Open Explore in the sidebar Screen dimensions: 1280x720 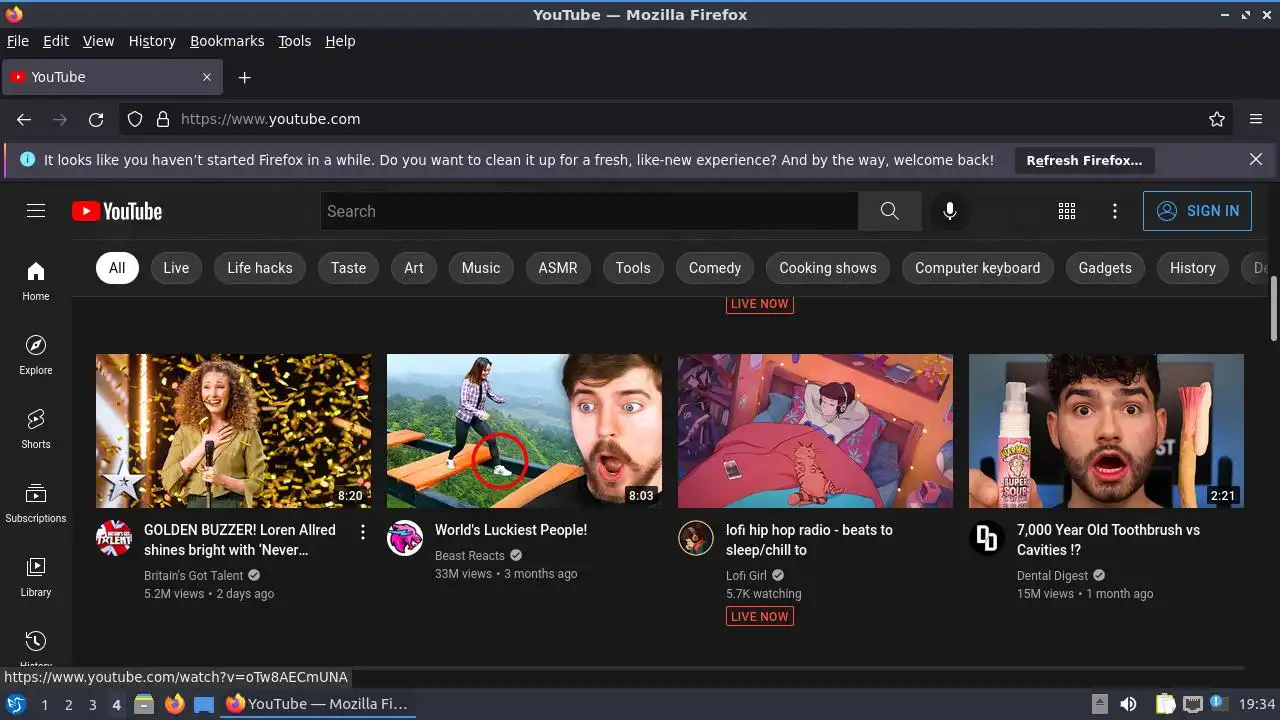[x=36, y=355]
